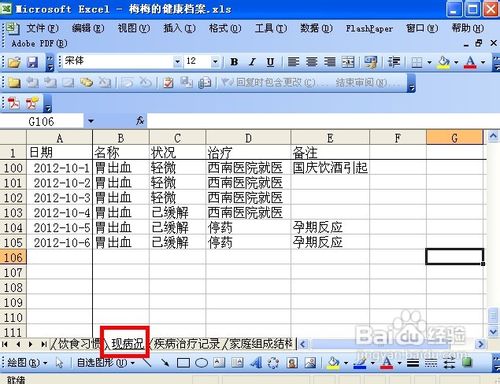The height and width of the screenshot is (384, 500).
Task: Click the Select Objects arrow pointer
Action: (x=59, y=363)
